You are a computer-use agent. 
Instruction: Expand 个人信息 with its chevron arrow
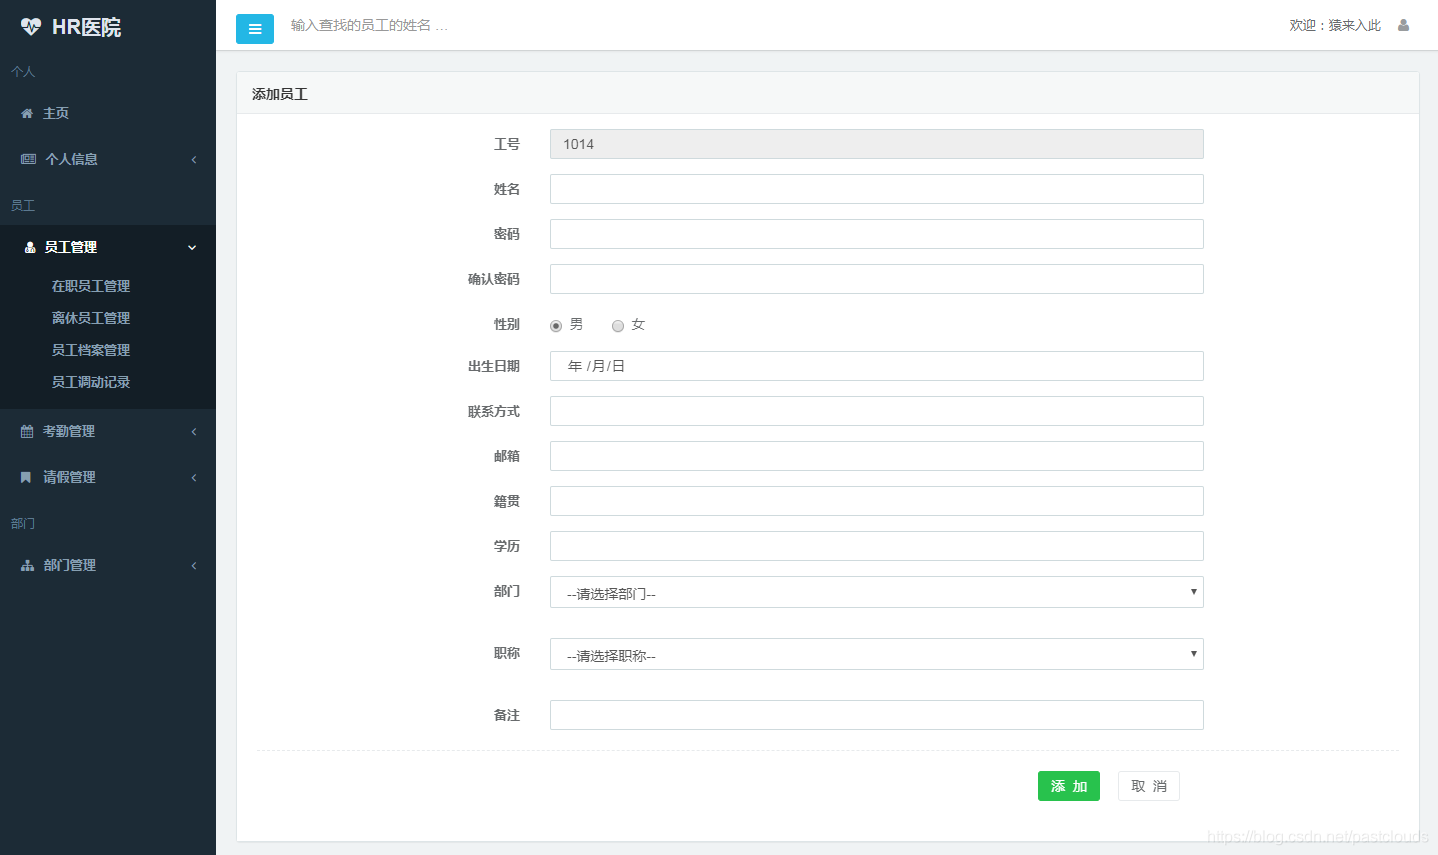coord(194,159)
